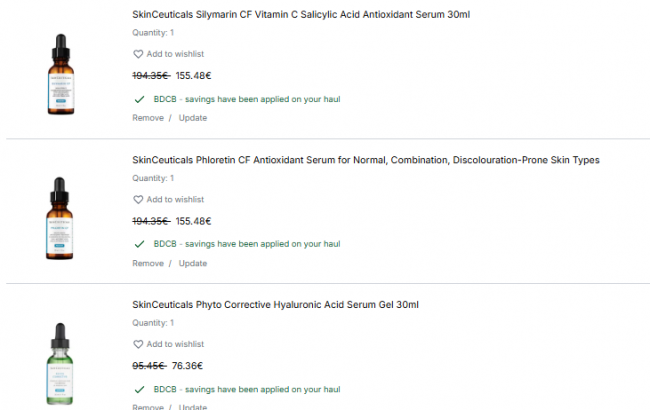
Task: Click the heart icon for Phyto Corrective gel
Action: coord(138,344)
